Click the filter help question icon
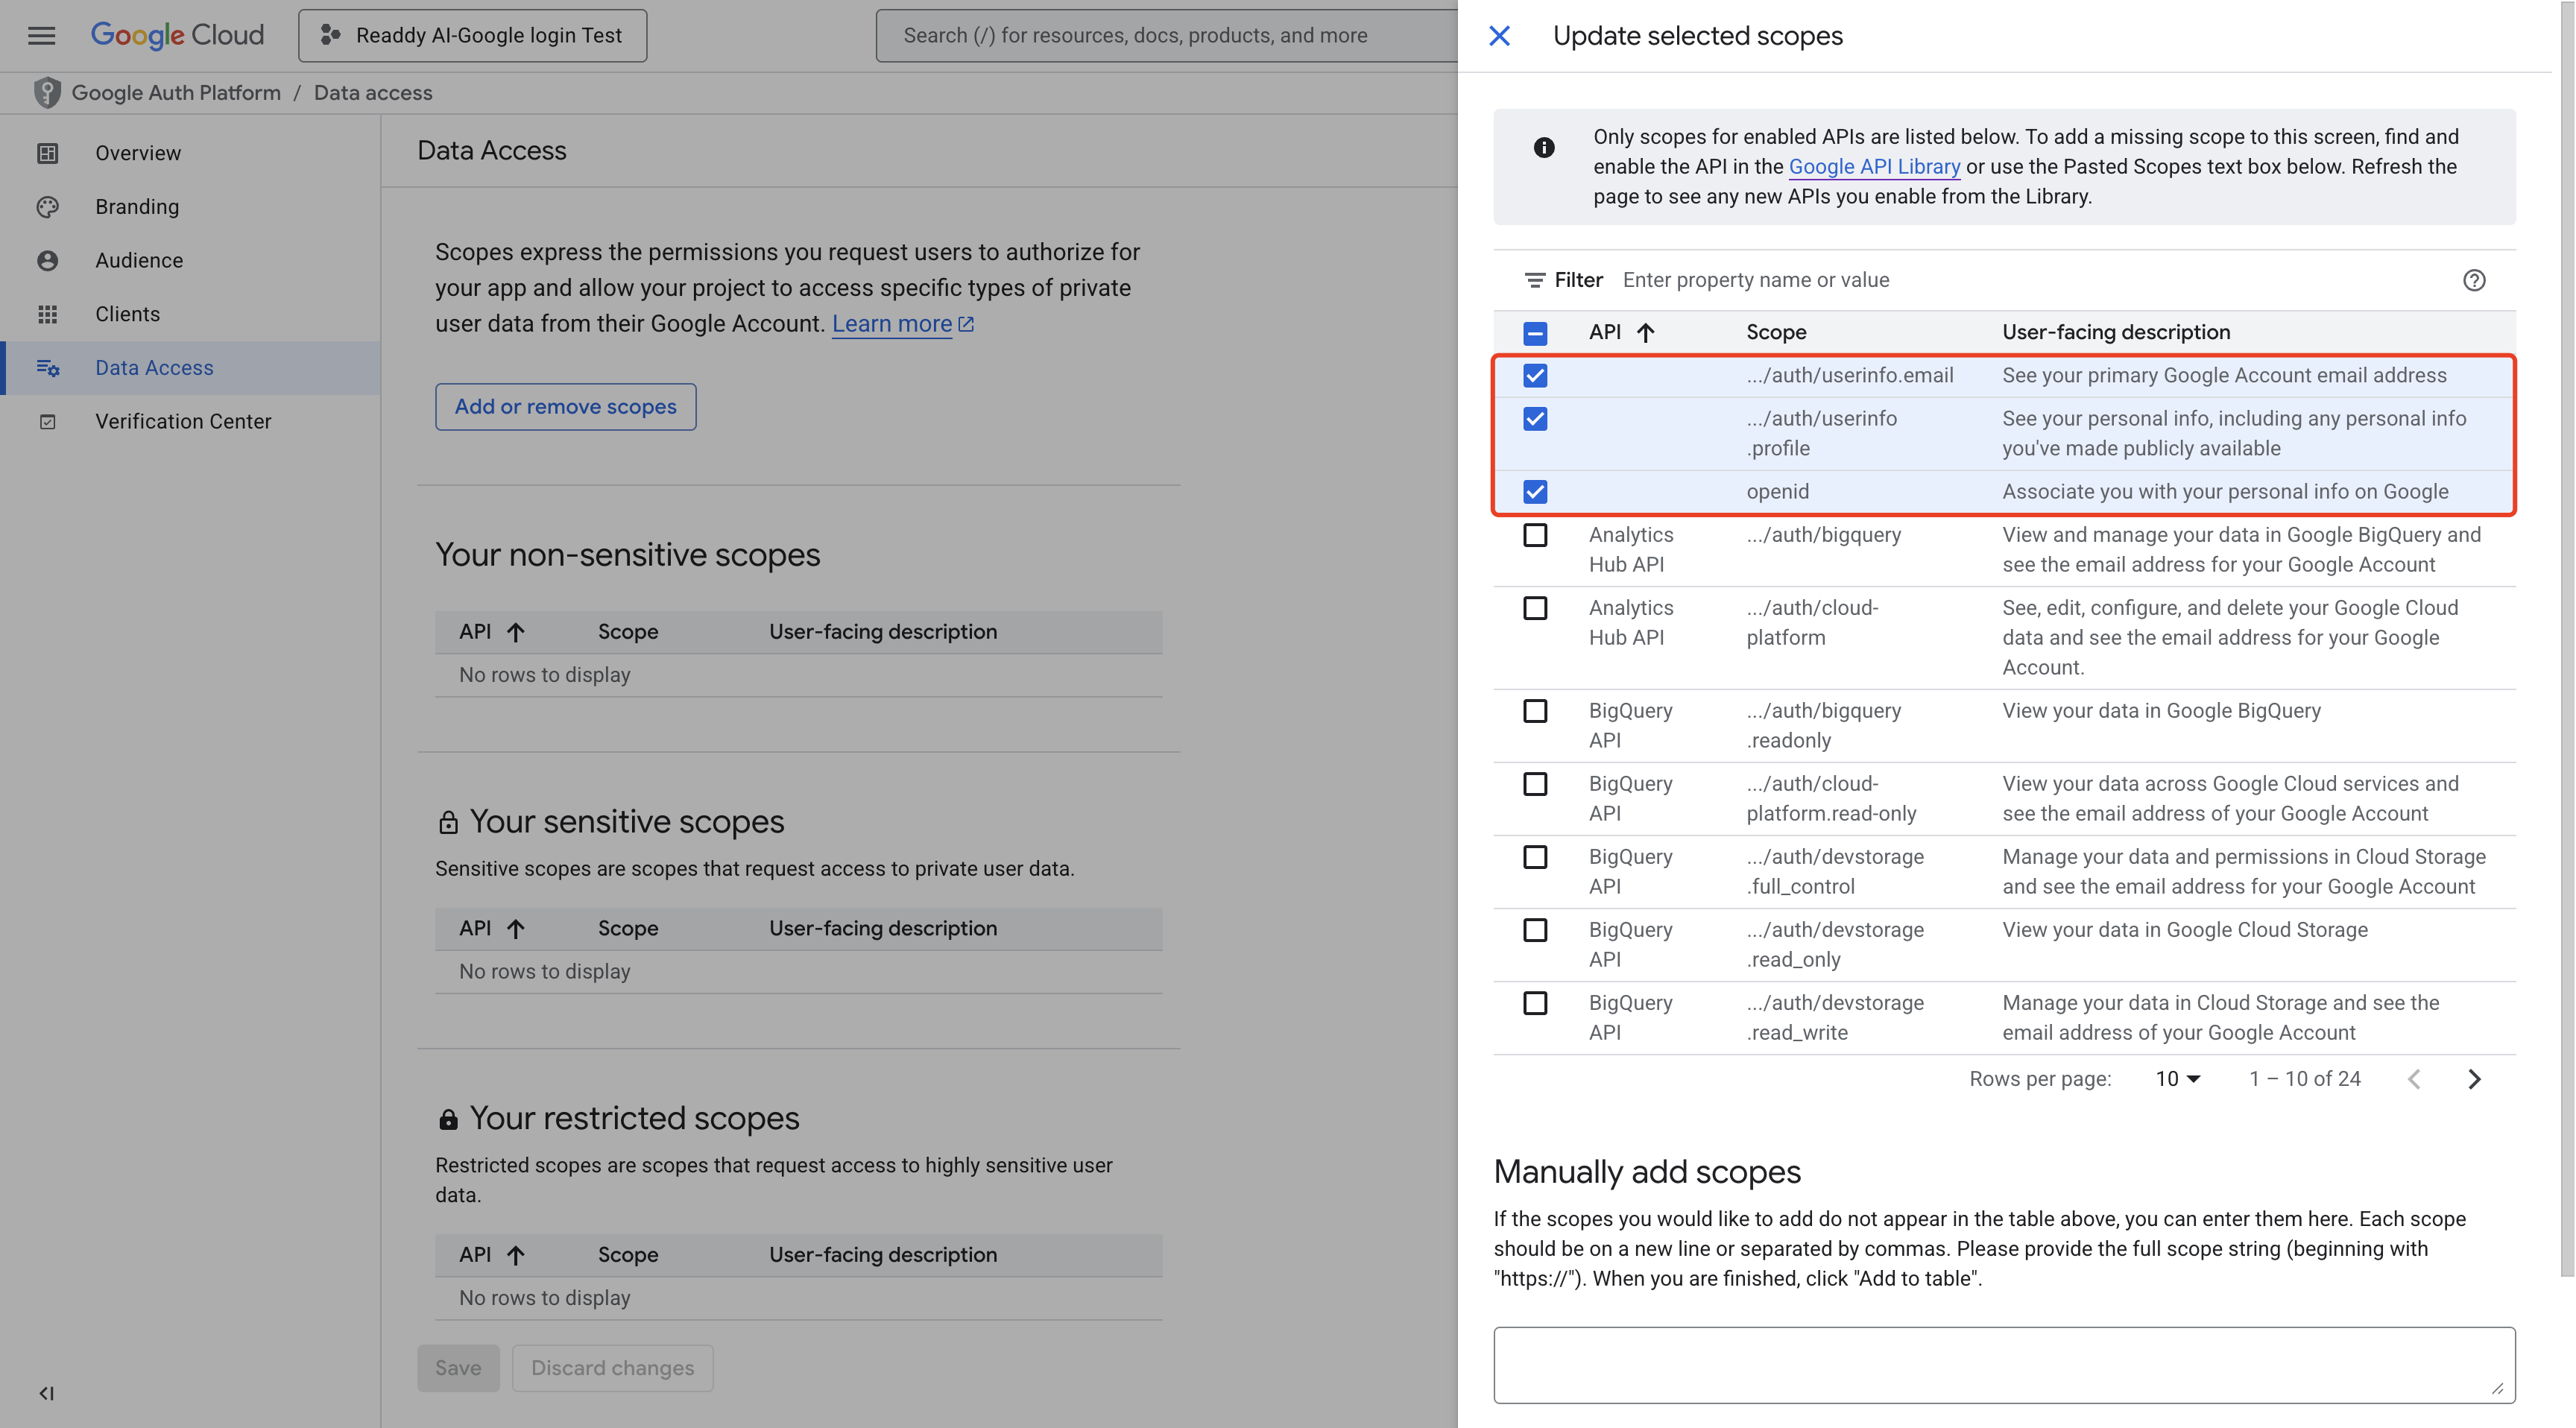The image size is (2576, 1428). [2473, 280]
